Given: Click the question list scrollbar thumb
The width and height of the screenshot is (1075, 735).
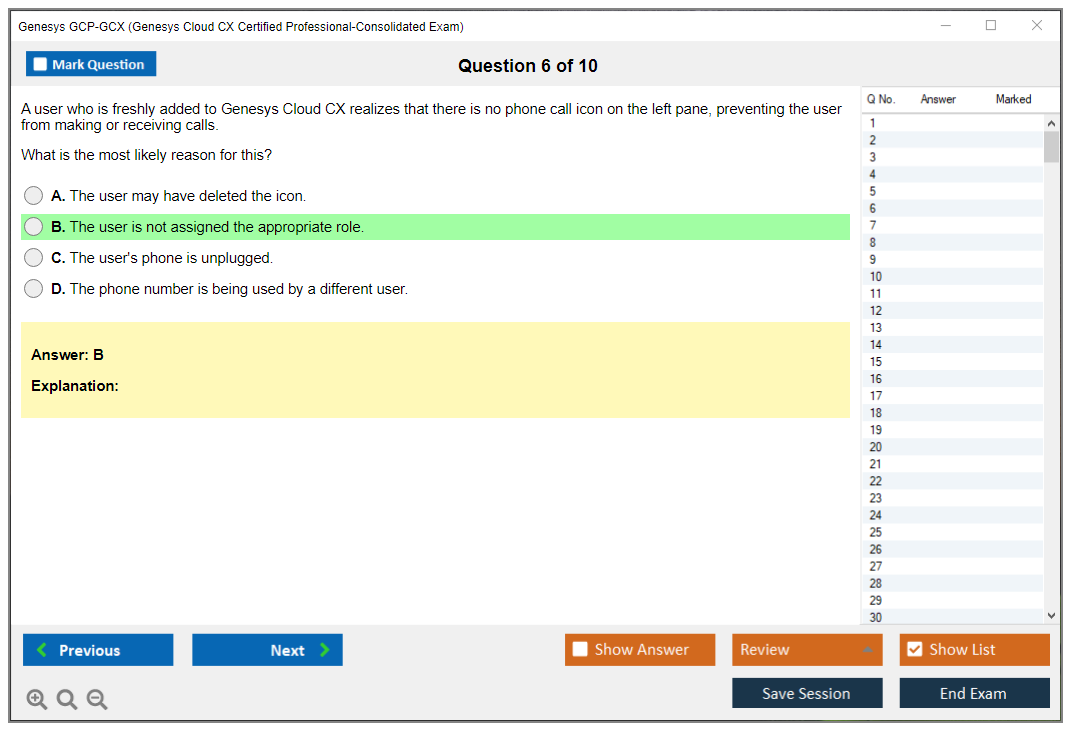Looking at the screenshot, I should click(1051, 147).
